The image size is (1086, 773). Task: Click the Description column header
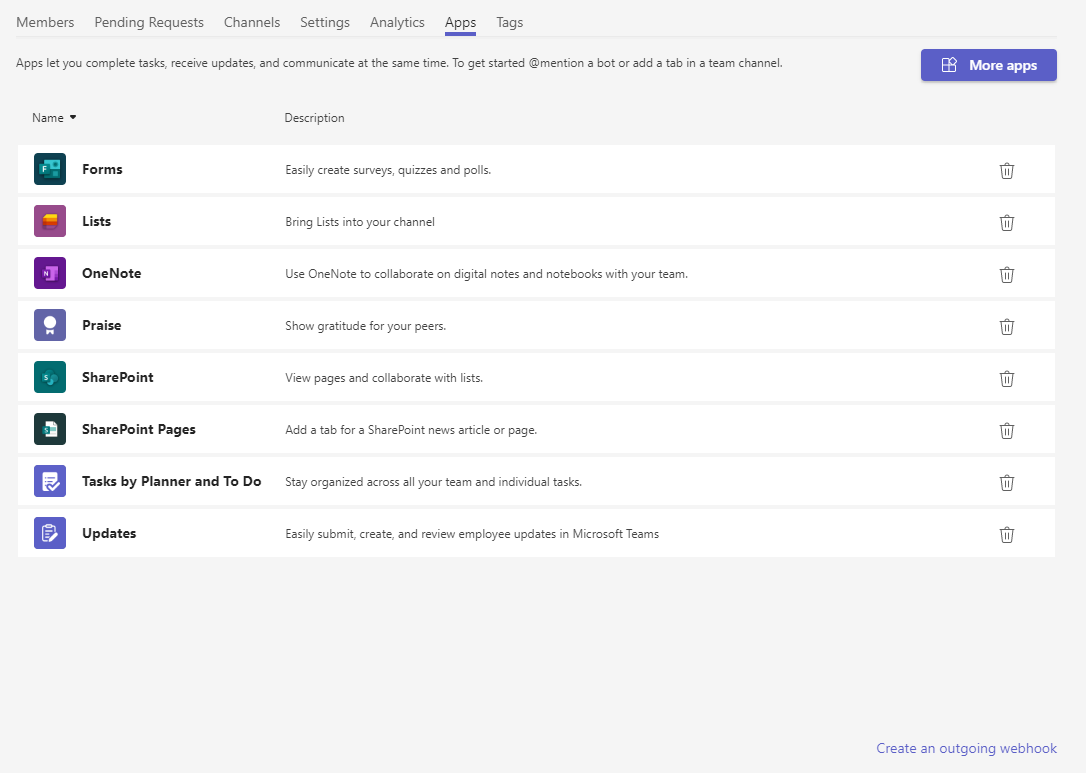(x=314, y=118)
